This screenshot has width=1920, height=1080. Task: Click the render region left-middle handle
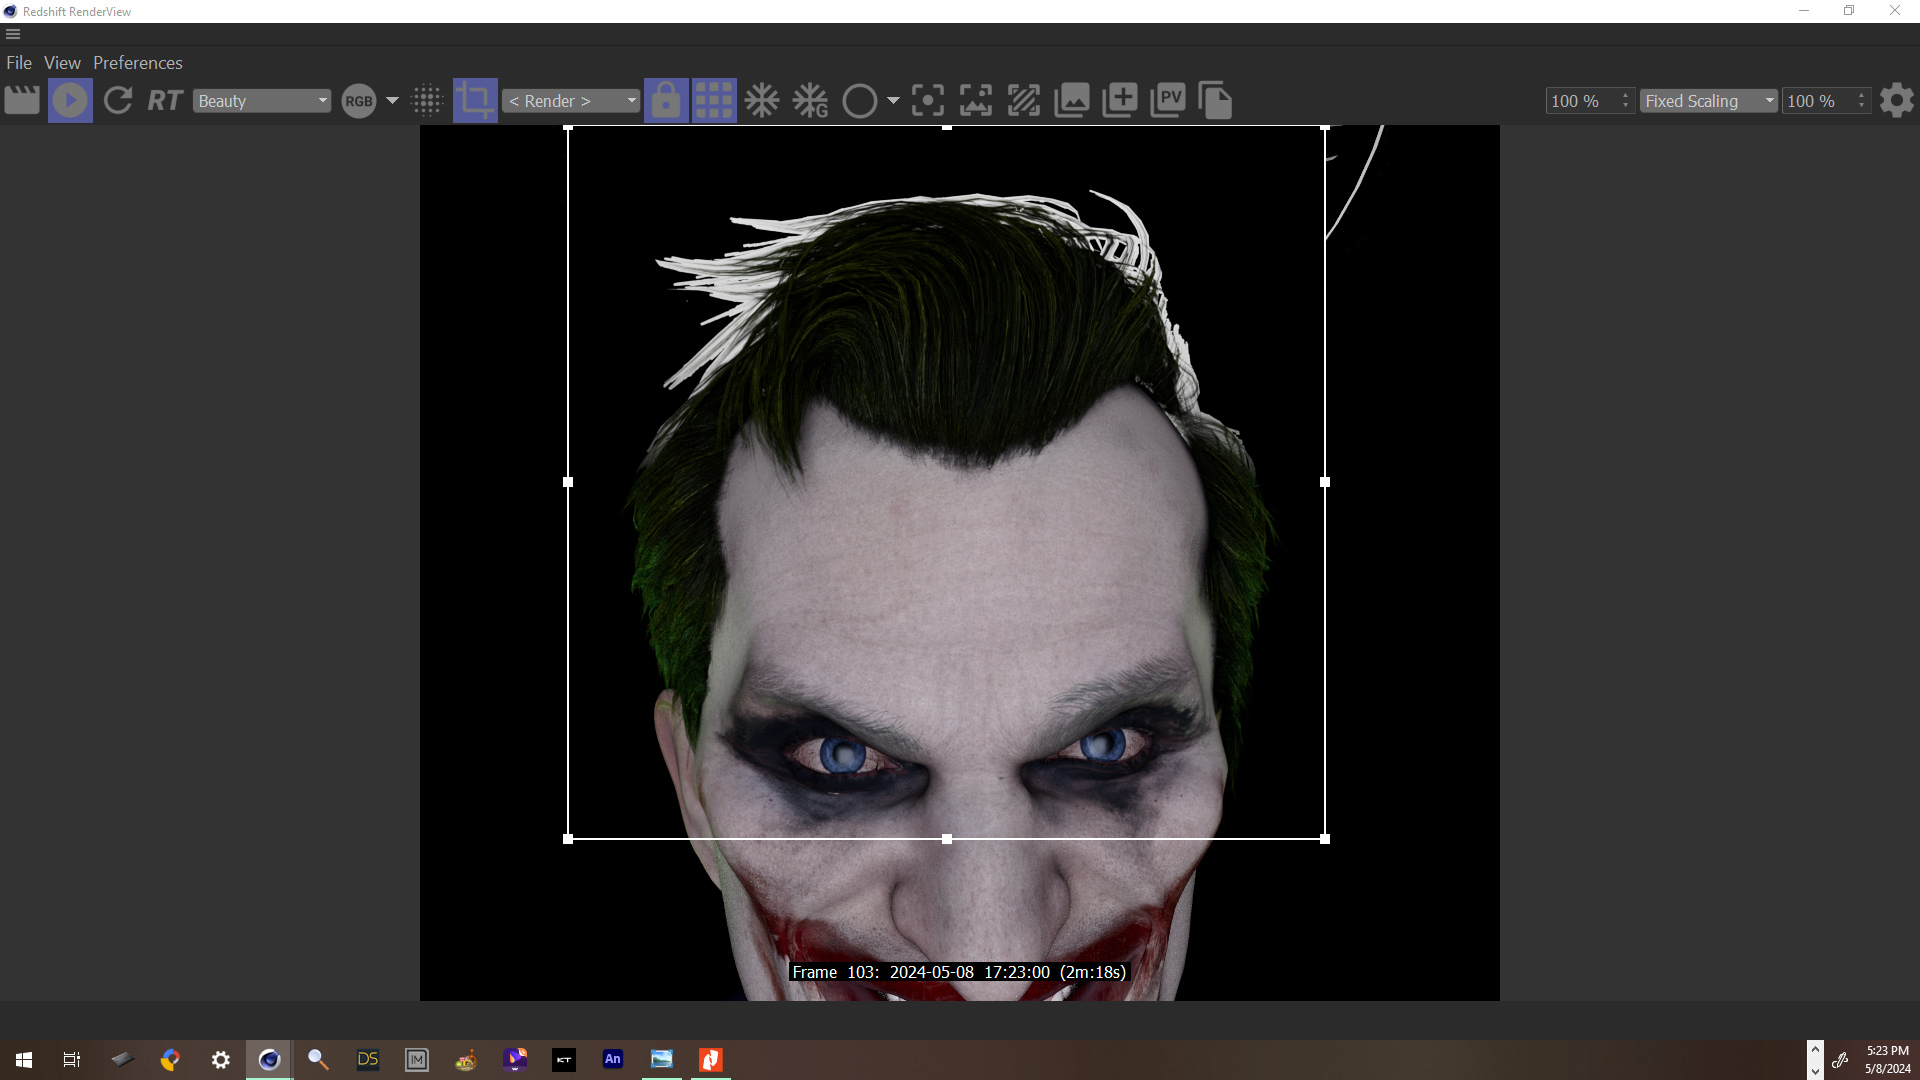click(568, 482)
